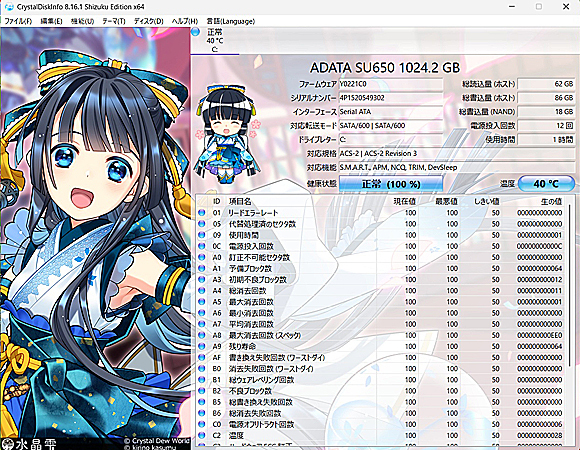Select raw value 00000000000C in row 0C
This screenshot has width=580, height=450.
pyautogui.click(x=540, y=246)
